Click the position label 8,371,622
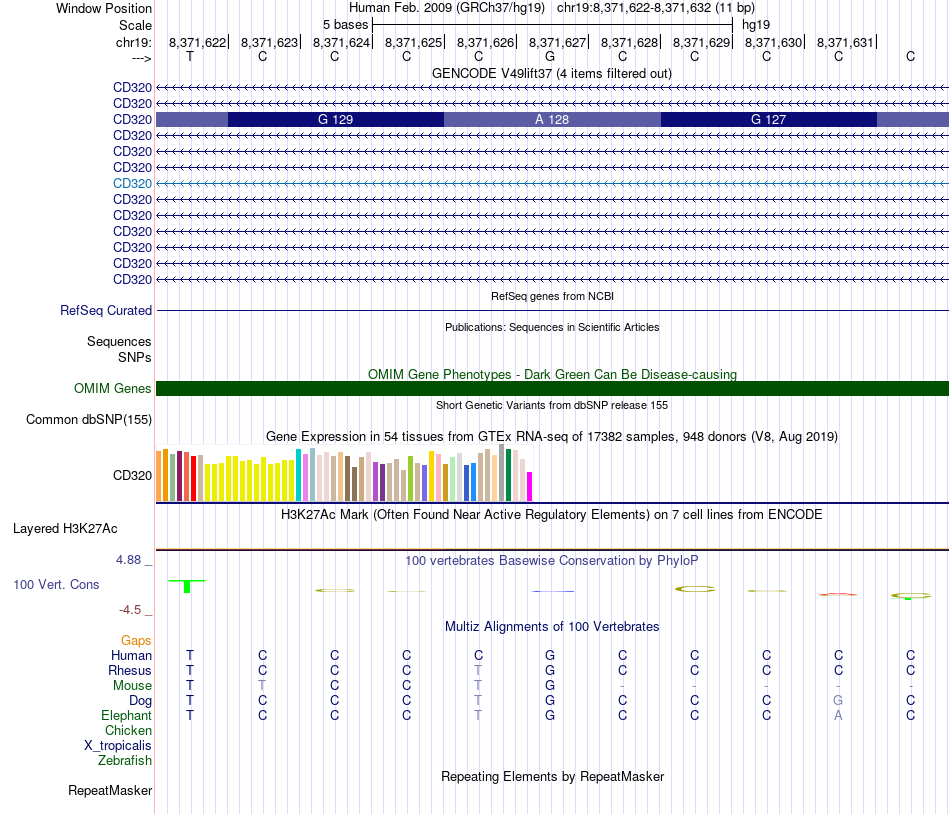 pyautogui.click(x=197, y=42)
